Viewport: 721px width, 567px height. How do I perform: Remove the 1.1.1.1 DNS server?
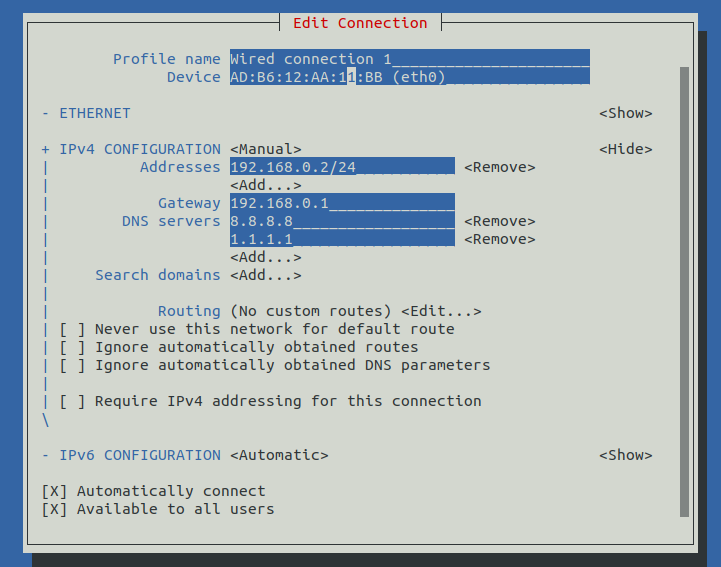click(500, 239)
